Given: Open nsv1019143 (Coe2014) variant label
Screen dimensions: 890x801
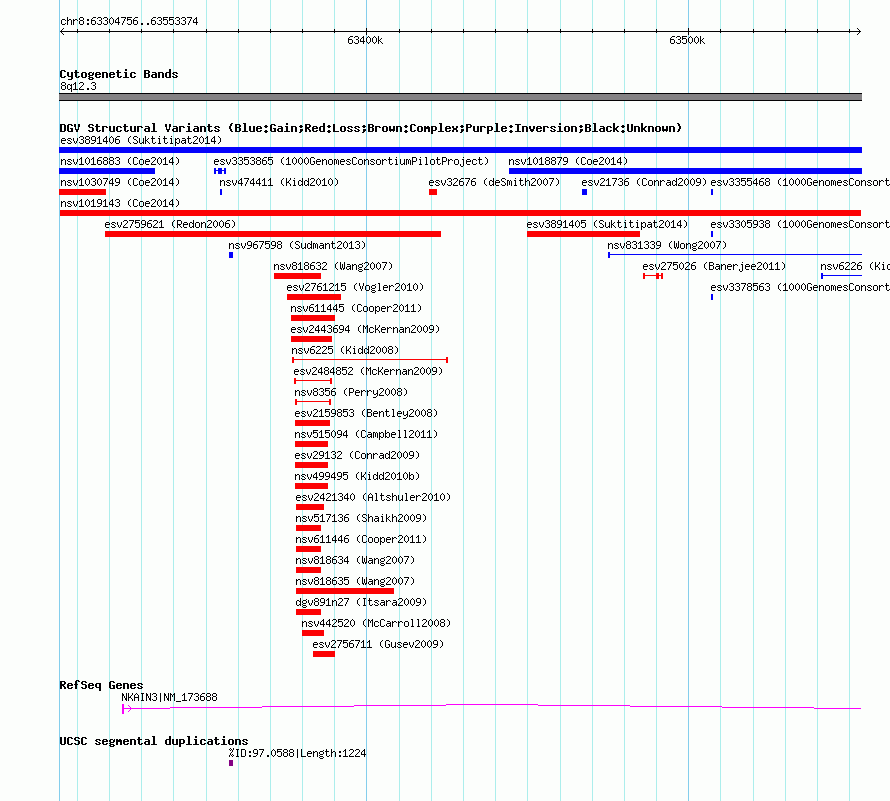Looking at the screenshot, I should pos(120,203).
